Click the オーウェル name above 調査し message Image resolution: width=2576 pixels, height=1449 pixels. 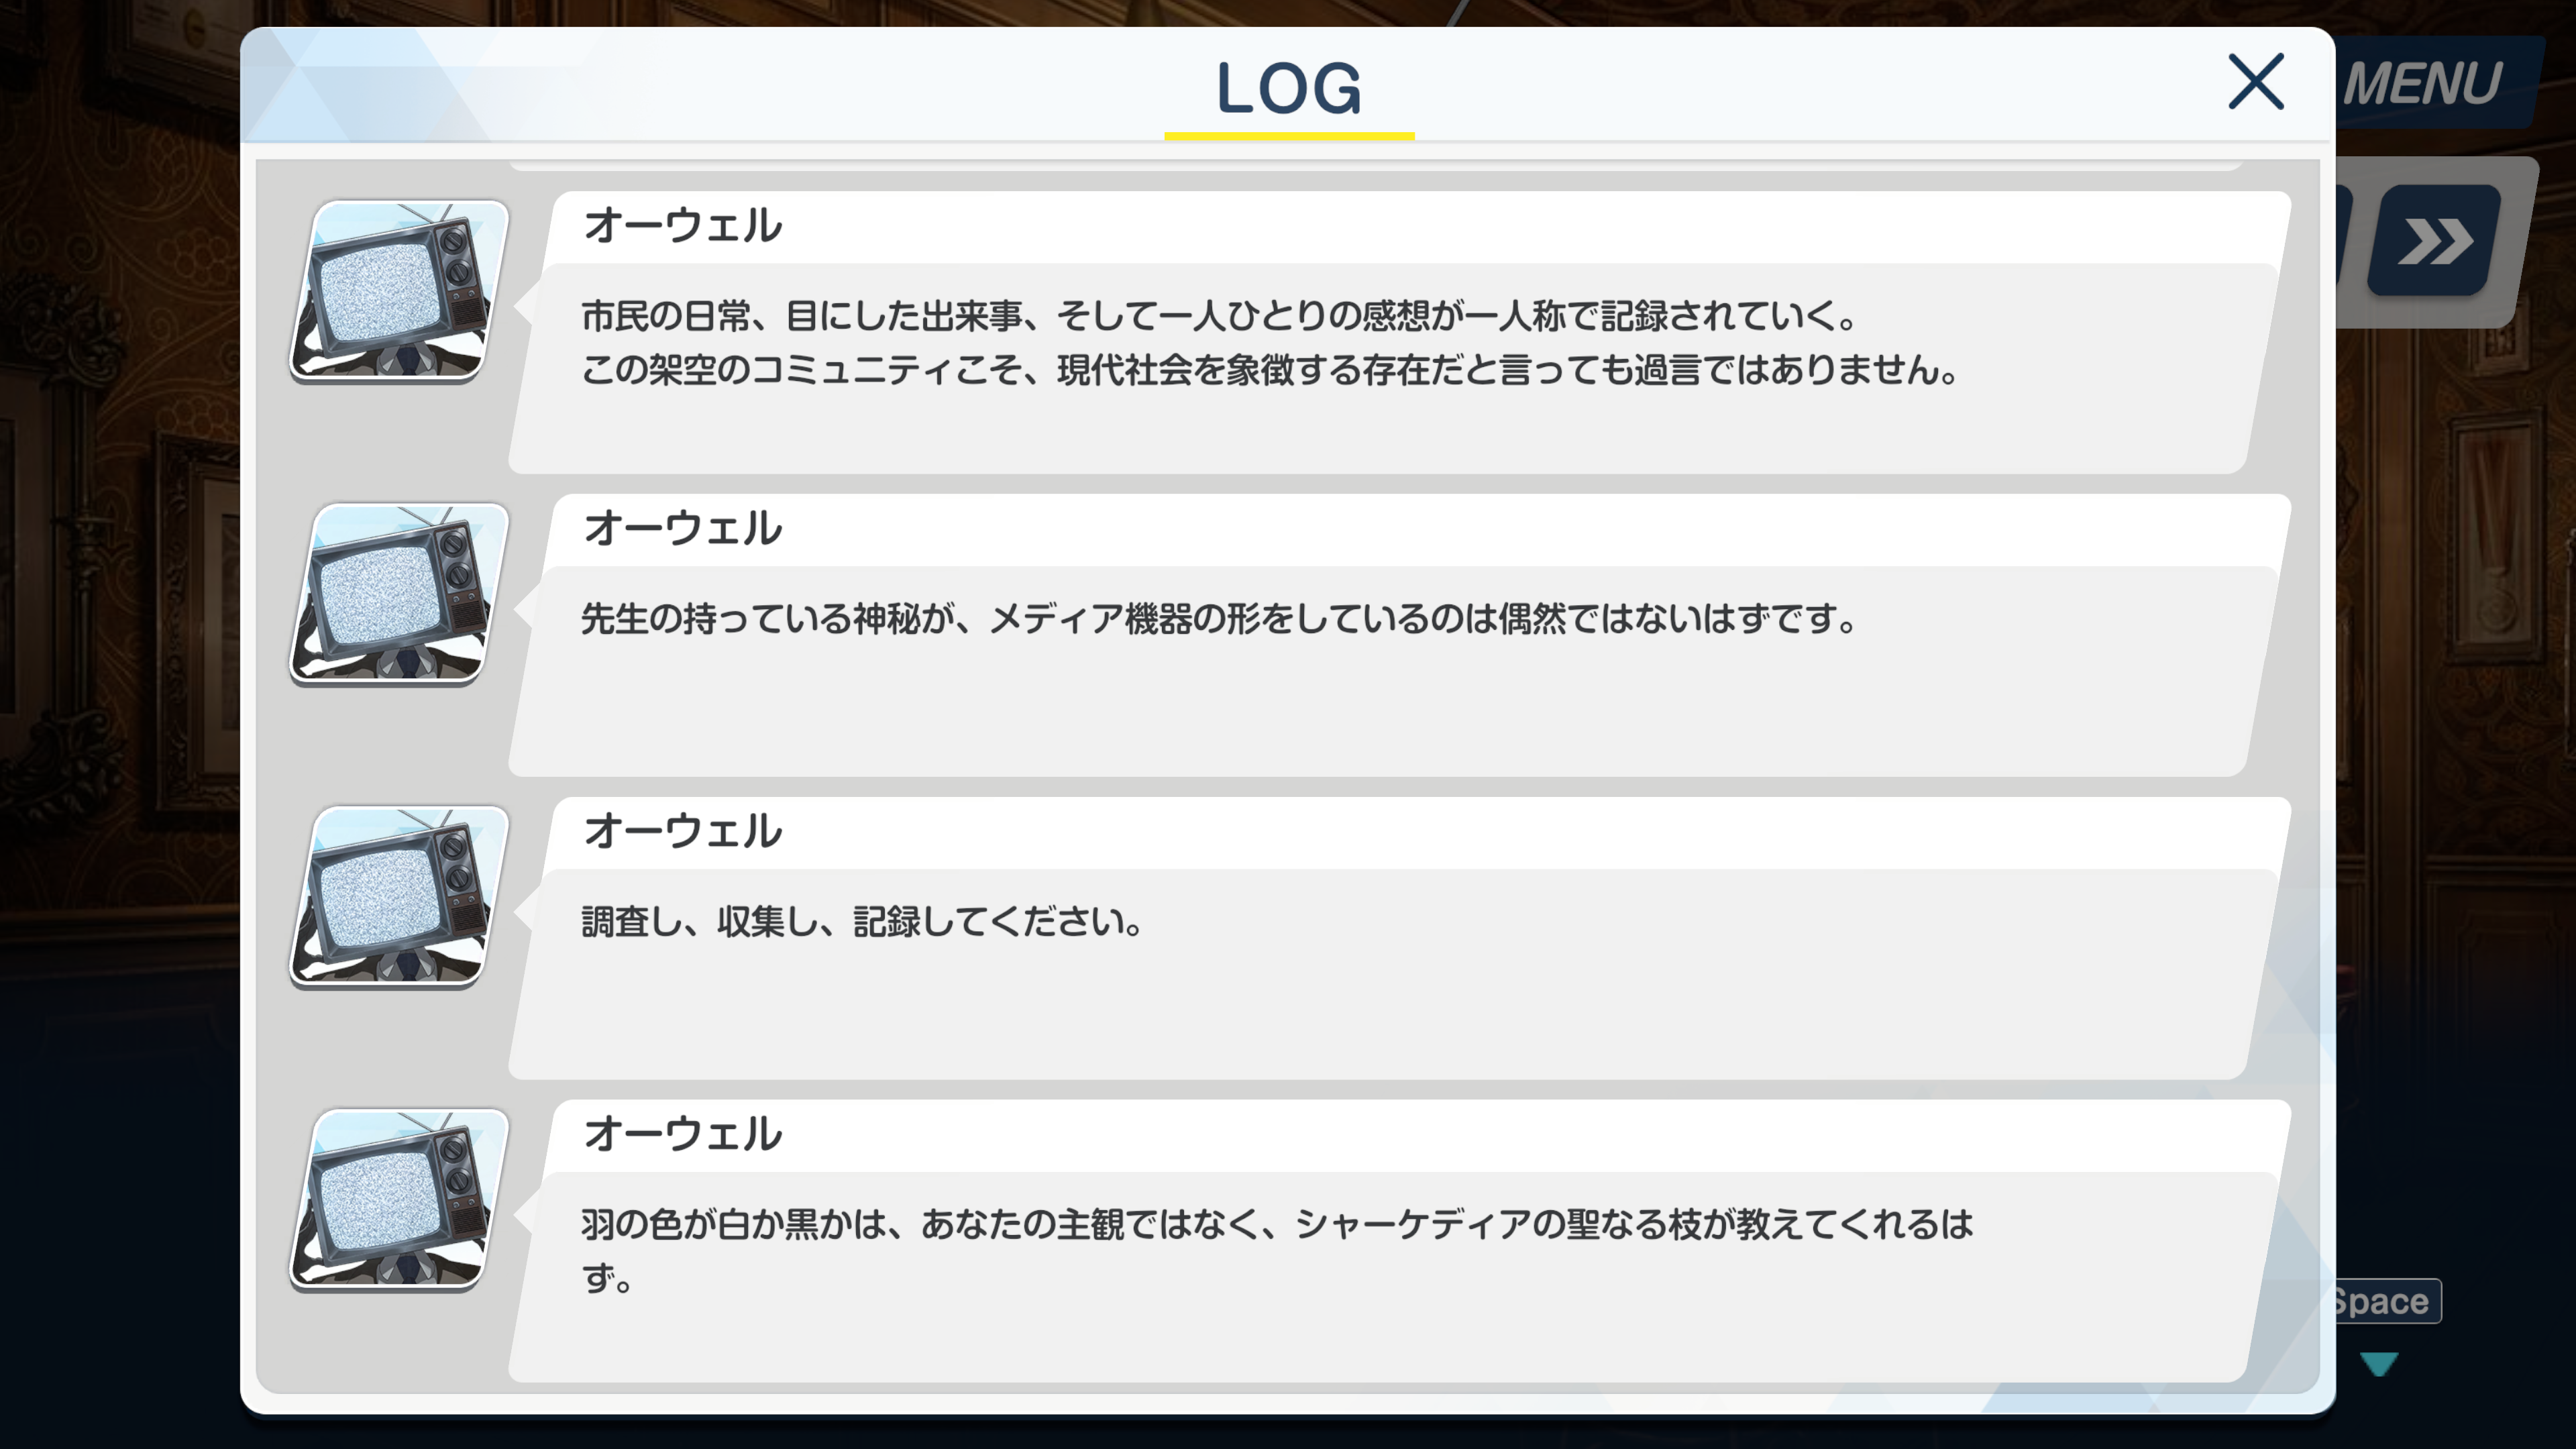coord(683,831)
